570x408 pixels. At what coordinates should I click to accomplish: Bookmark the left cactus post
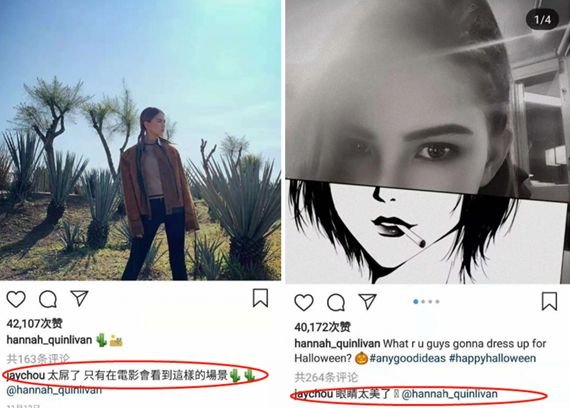pos(260,298)
